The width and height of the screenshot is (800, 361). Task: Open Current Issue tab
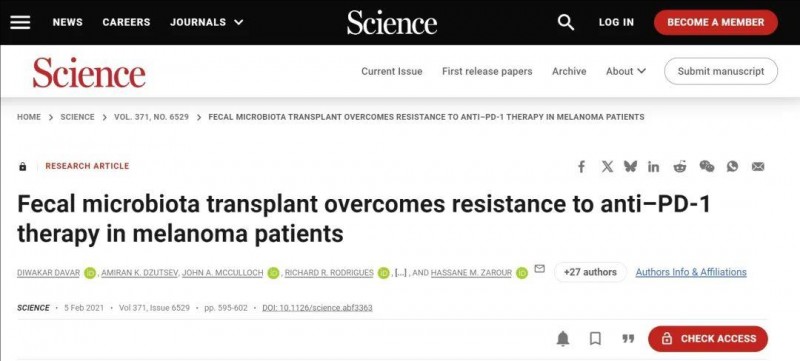coord(392,71)
